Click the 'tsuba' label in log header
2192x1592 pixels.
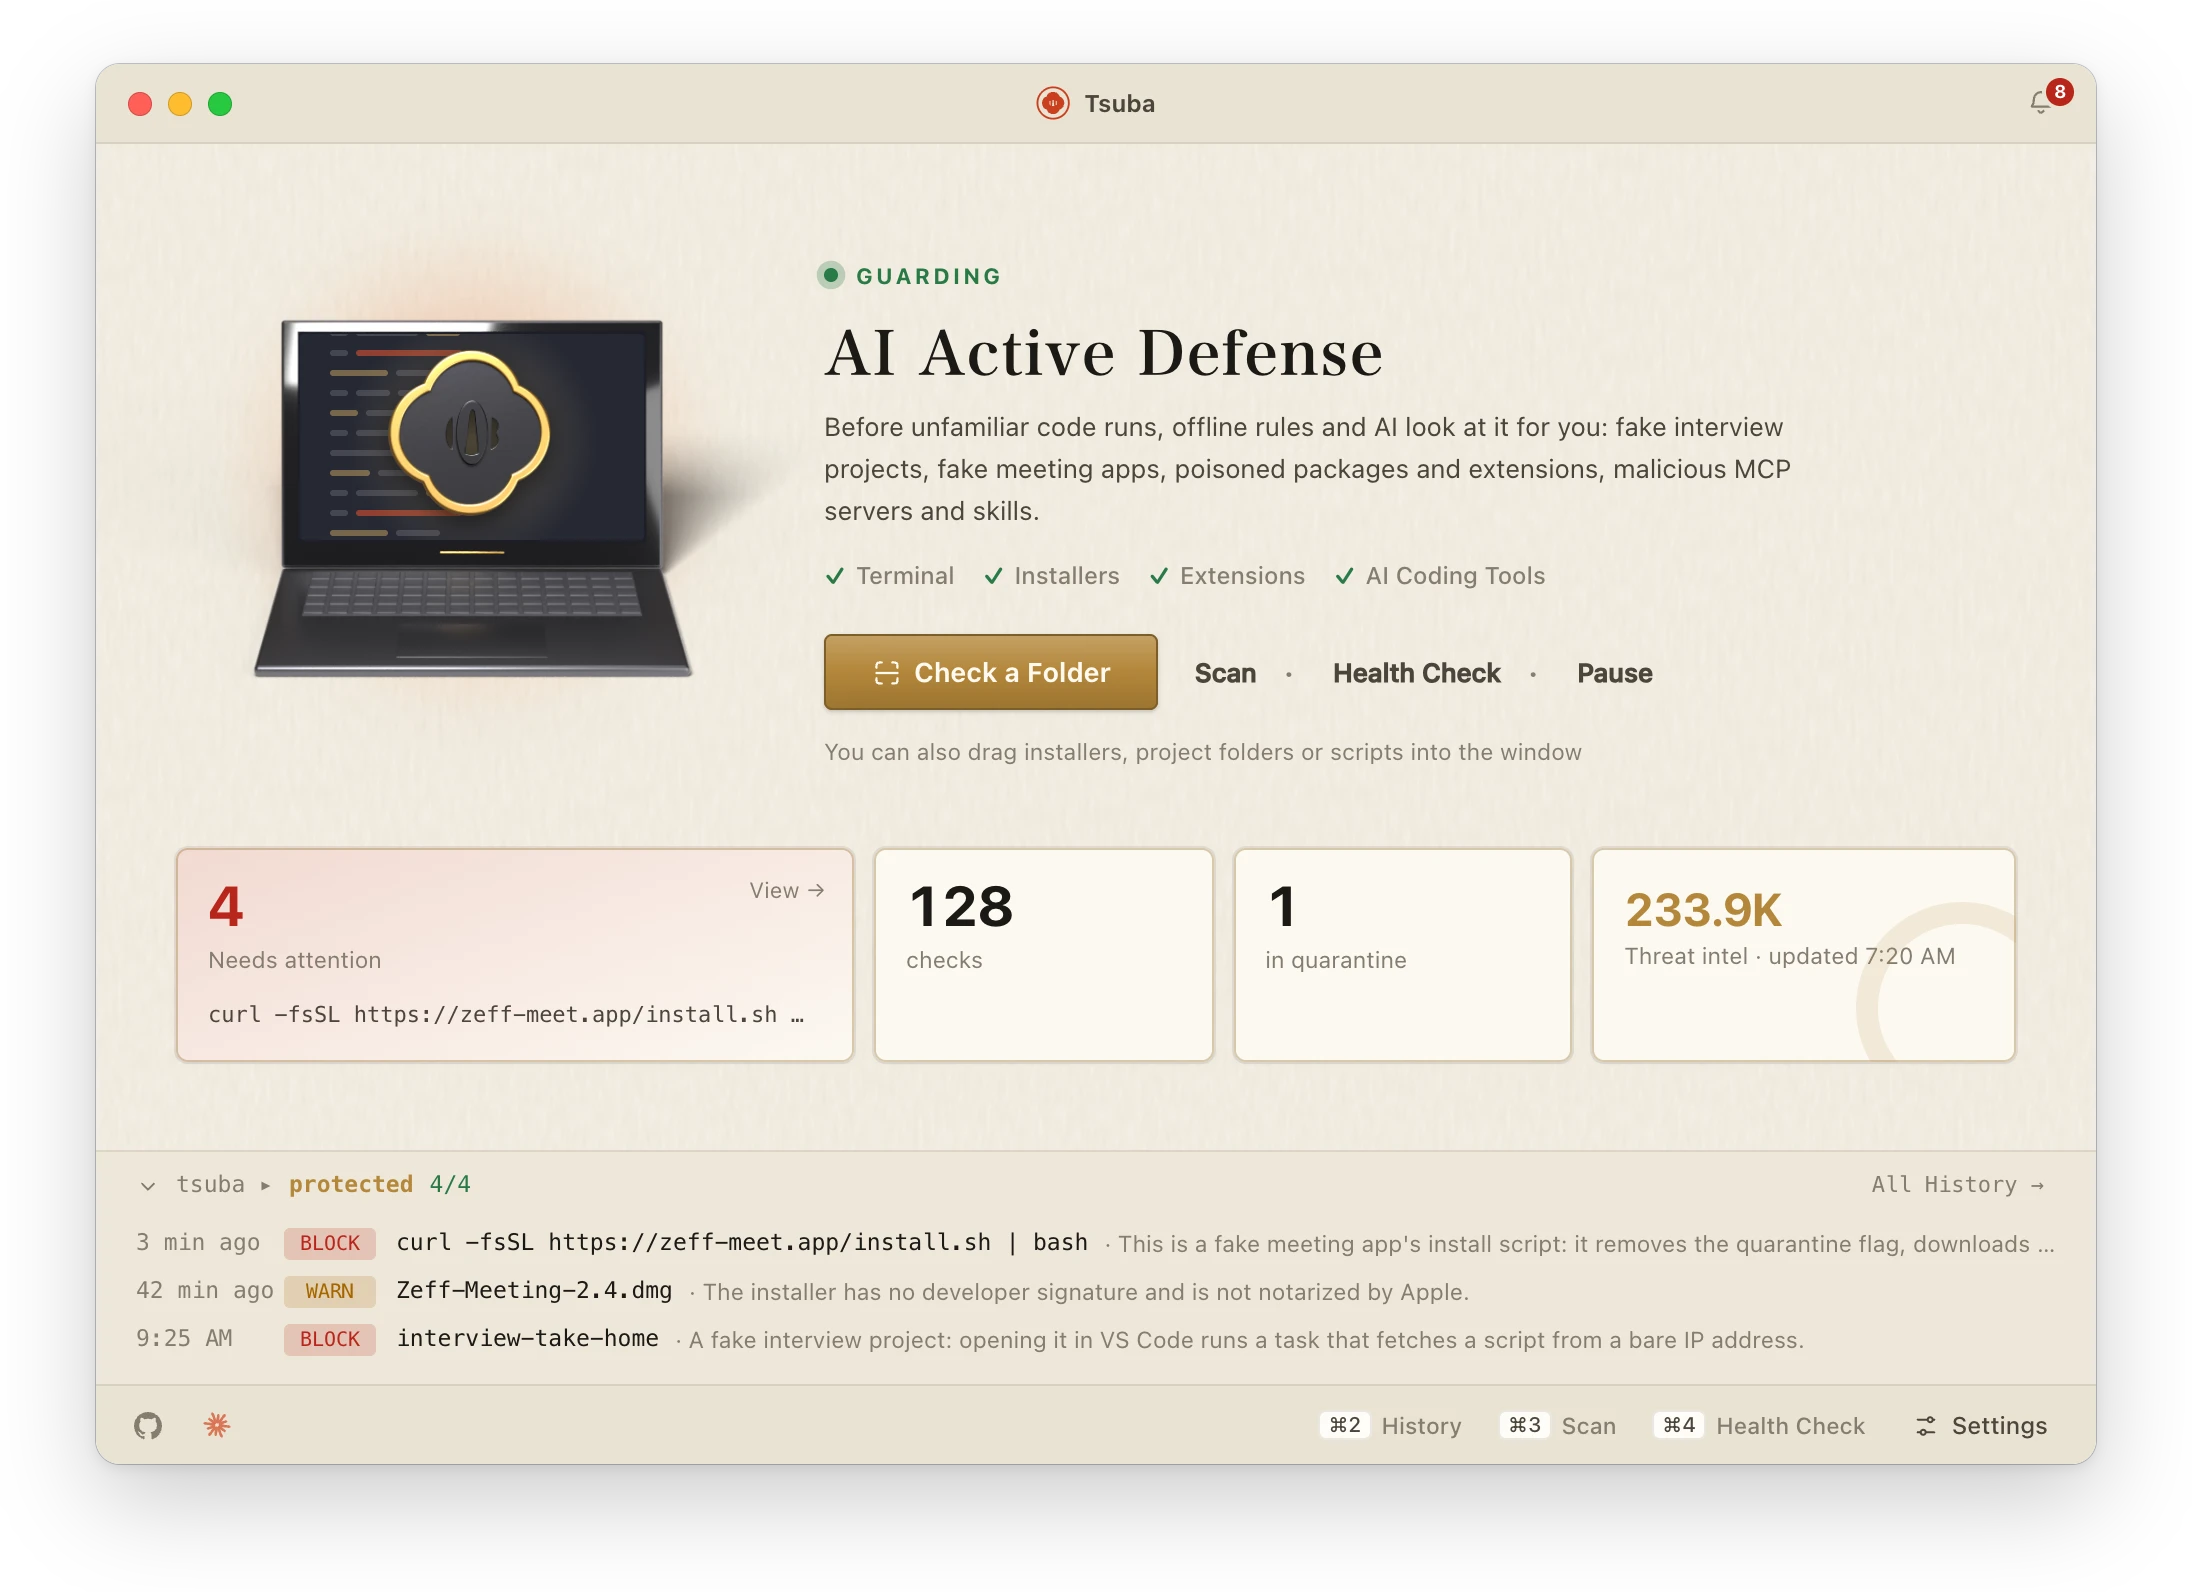(x=210, y=1184)
